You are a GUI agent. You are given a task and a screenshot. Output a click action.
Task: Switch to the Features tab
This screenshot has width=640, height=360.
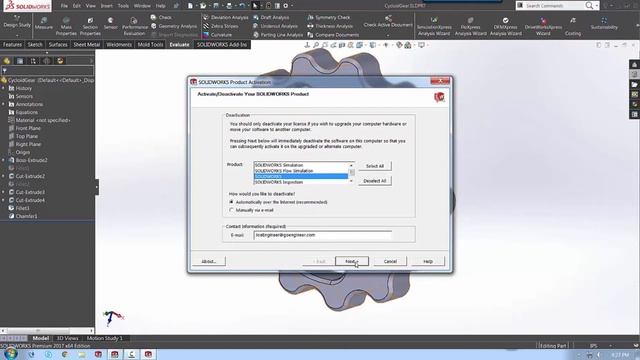12,44
